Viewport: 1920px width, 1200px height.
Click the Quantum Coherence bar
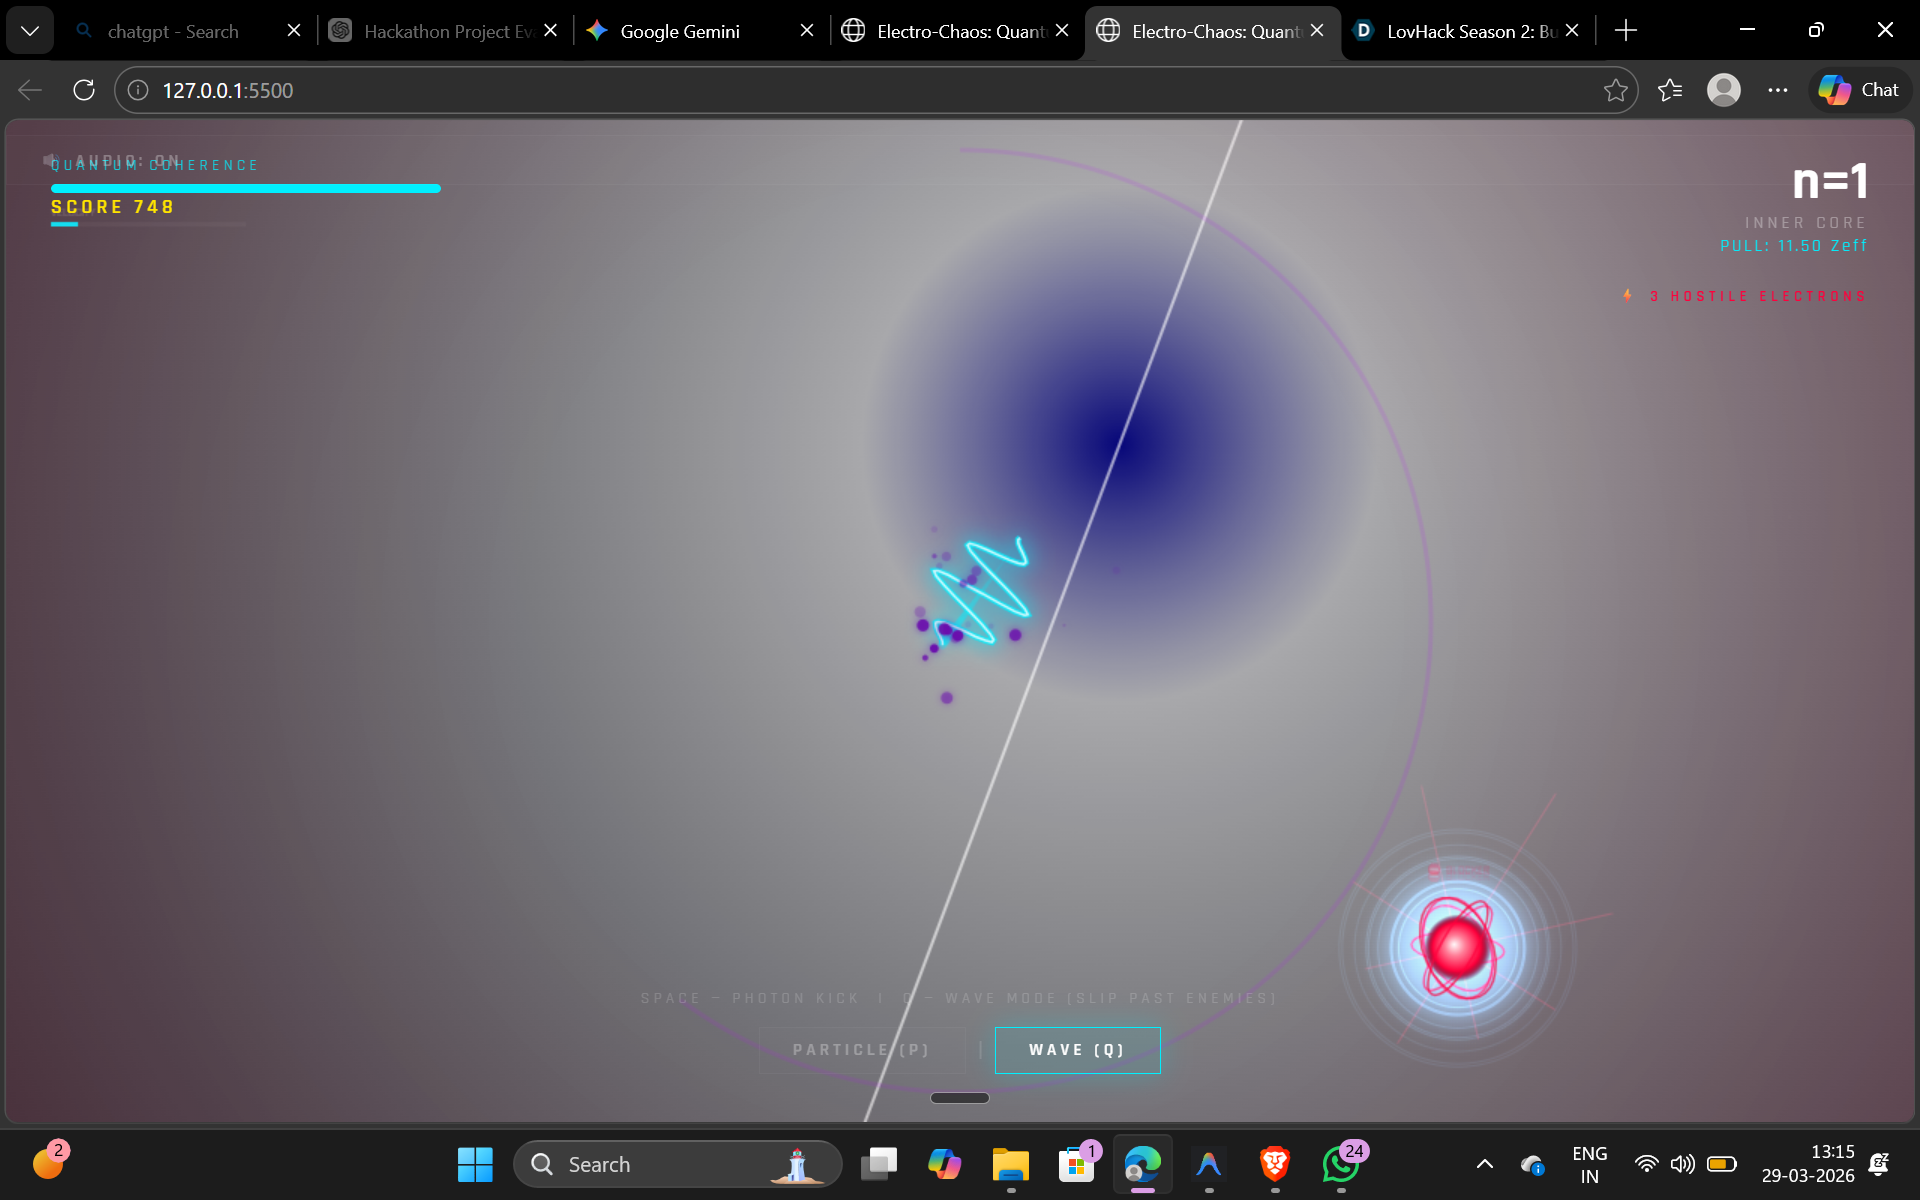(x=245, y=188)
